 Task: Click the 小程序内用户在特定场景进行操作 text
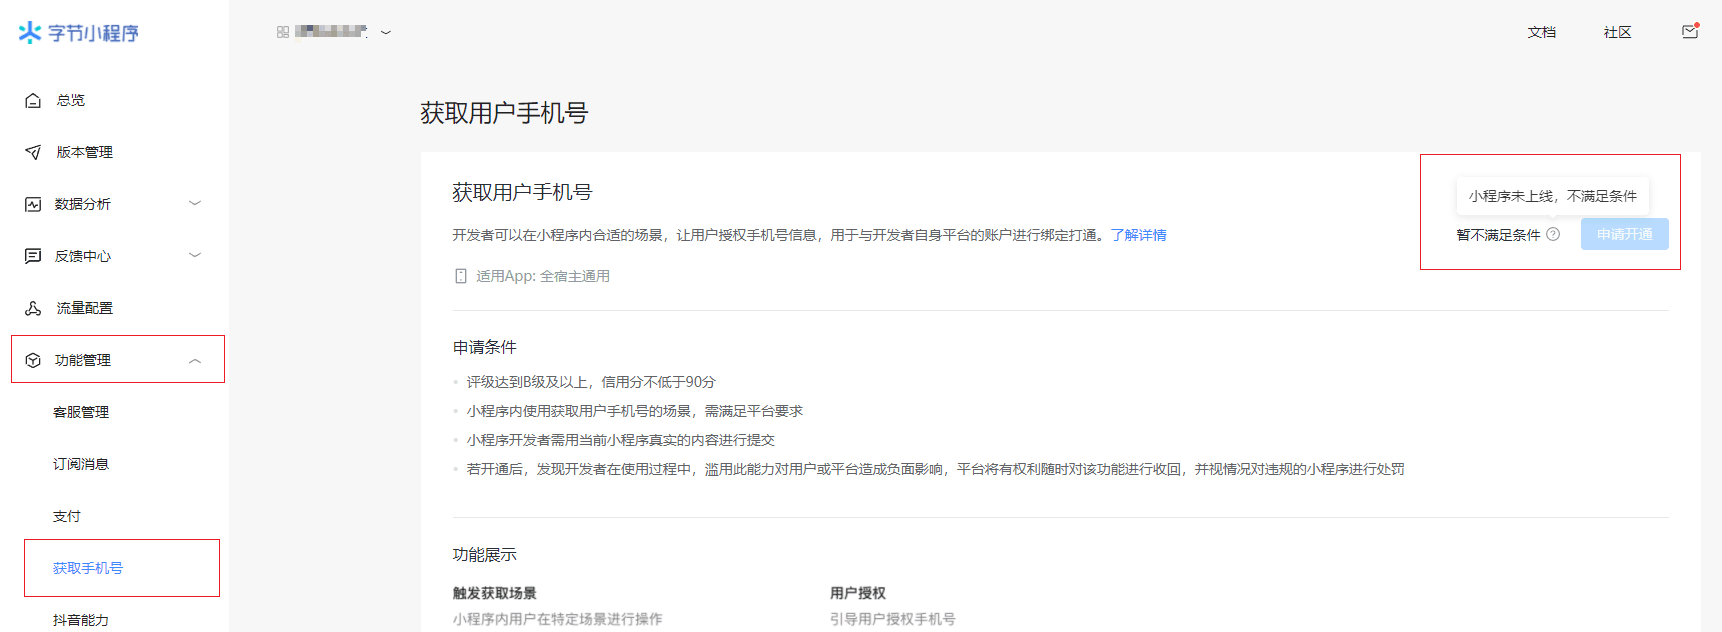point(558,619)
